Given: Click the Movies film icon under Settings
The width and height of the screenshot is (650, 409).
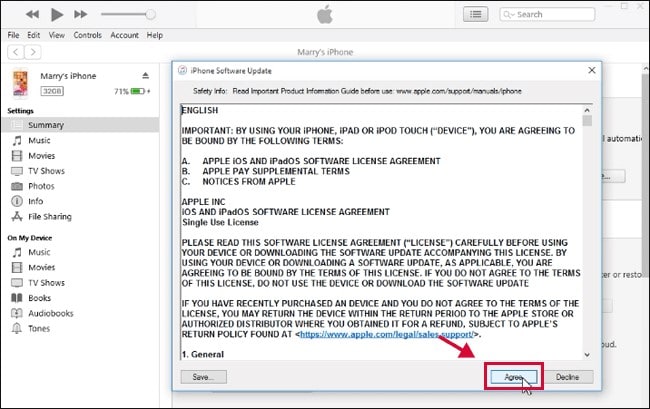Looking at the screenshot, I should point(17,156).
